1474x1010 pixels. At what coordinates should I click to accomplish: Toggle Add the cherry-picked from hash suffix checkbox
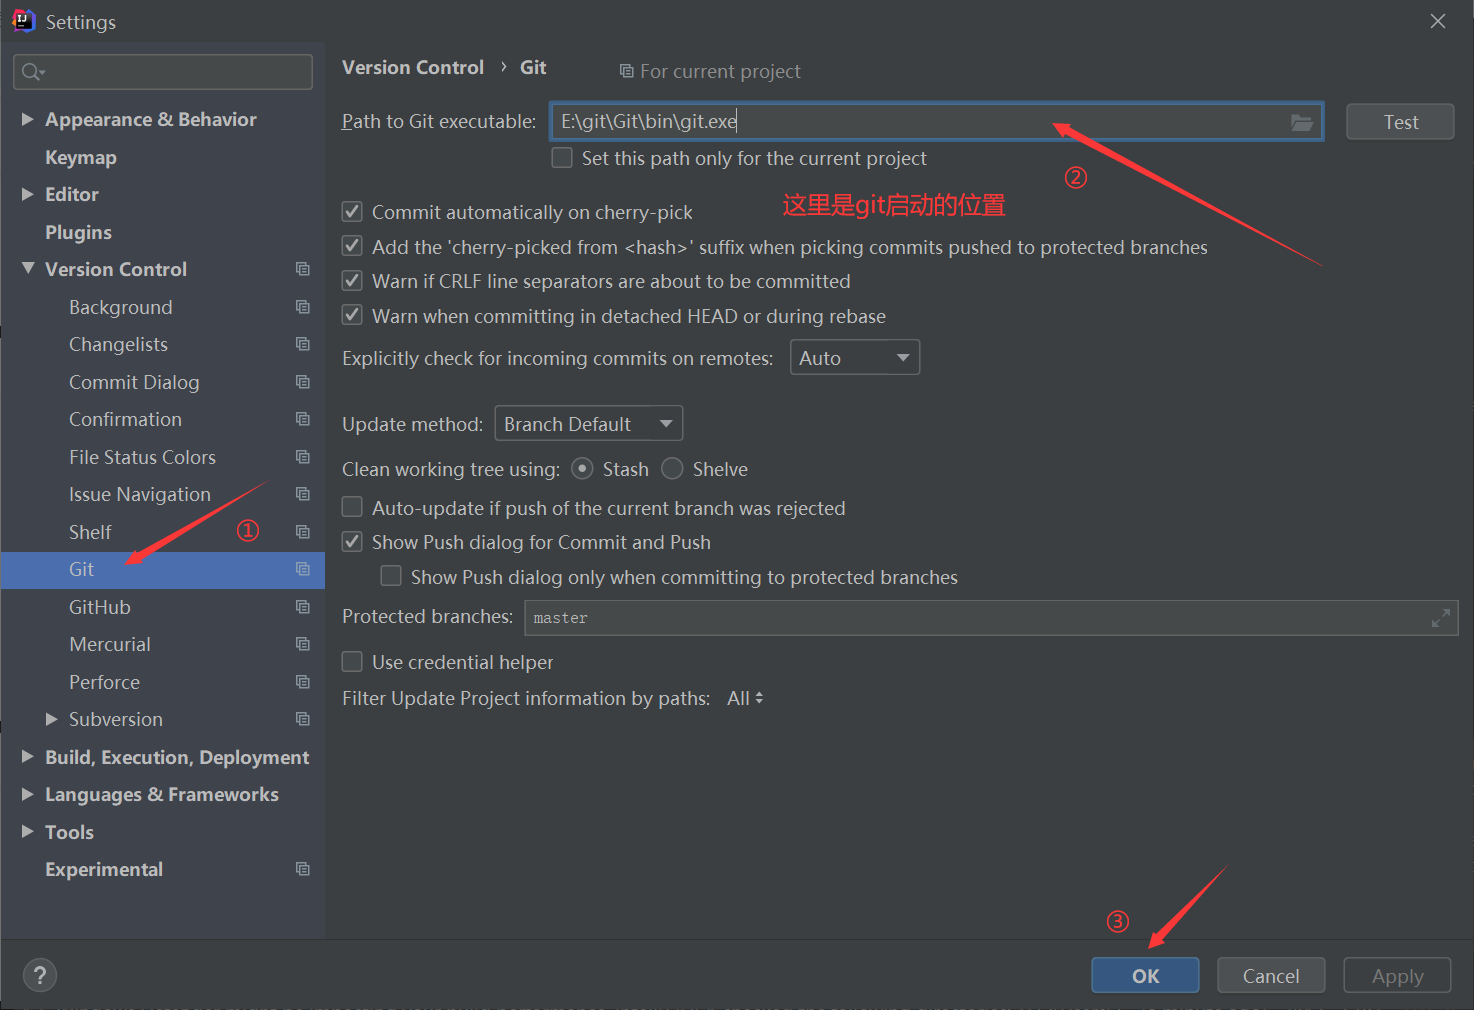click(352, 246)
